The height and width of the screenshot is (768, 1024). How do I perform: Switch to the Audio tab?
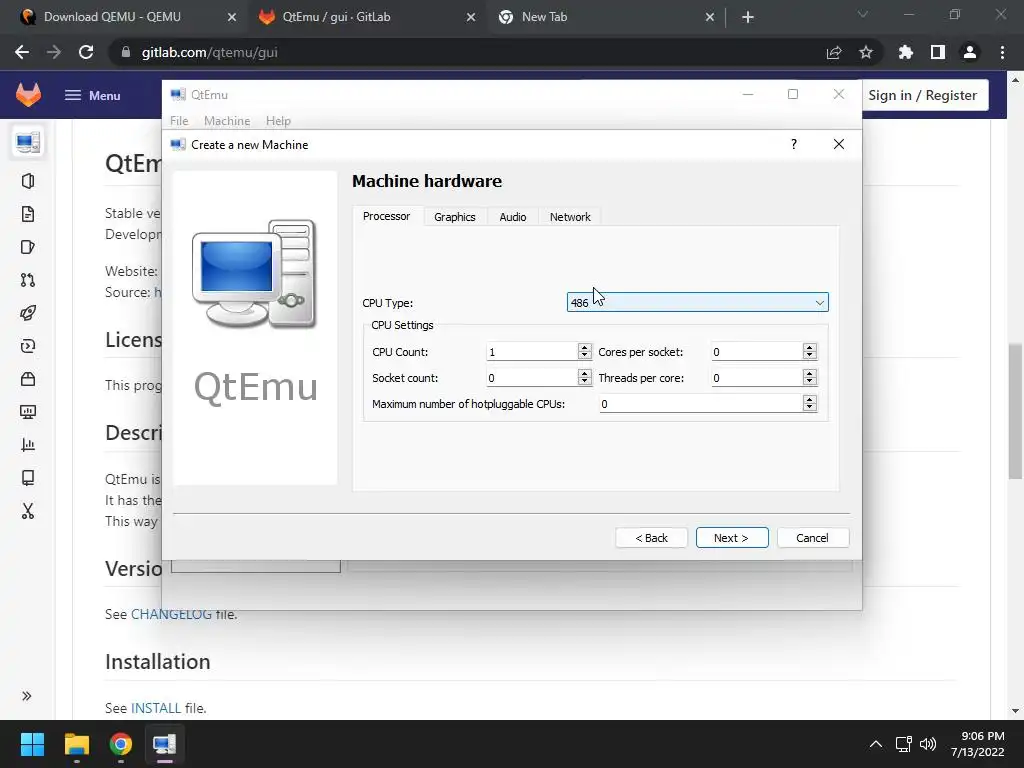[x=513, y=217]
